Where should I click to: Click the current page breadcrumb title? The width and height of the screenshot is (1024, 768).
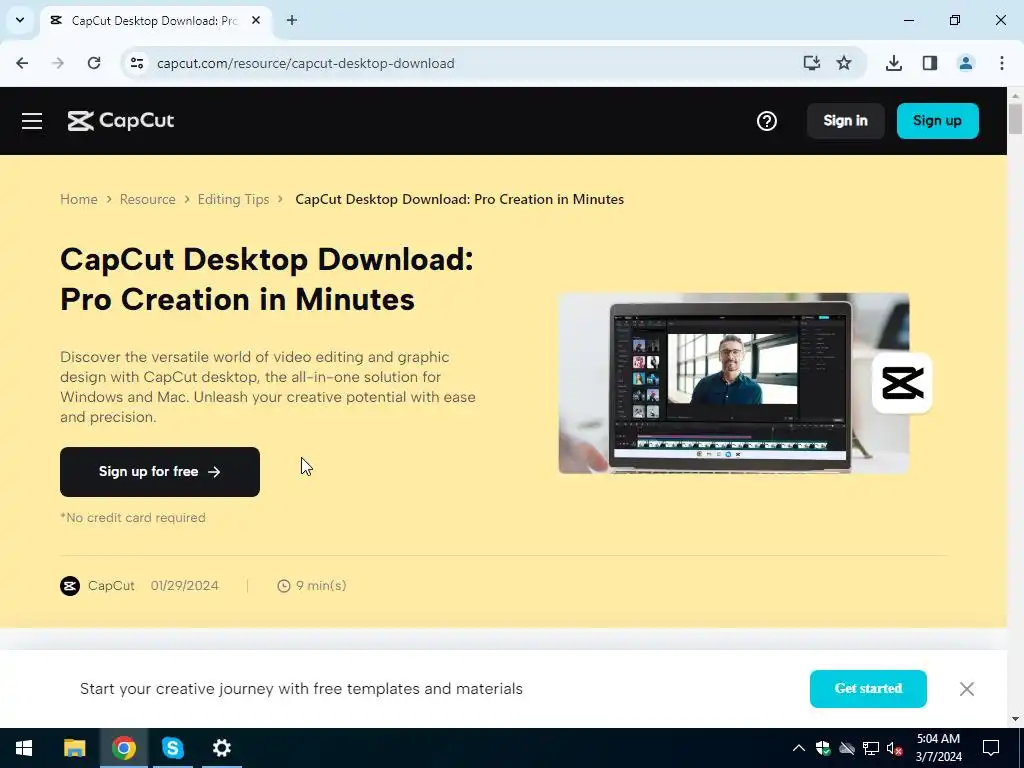[460, 199]
